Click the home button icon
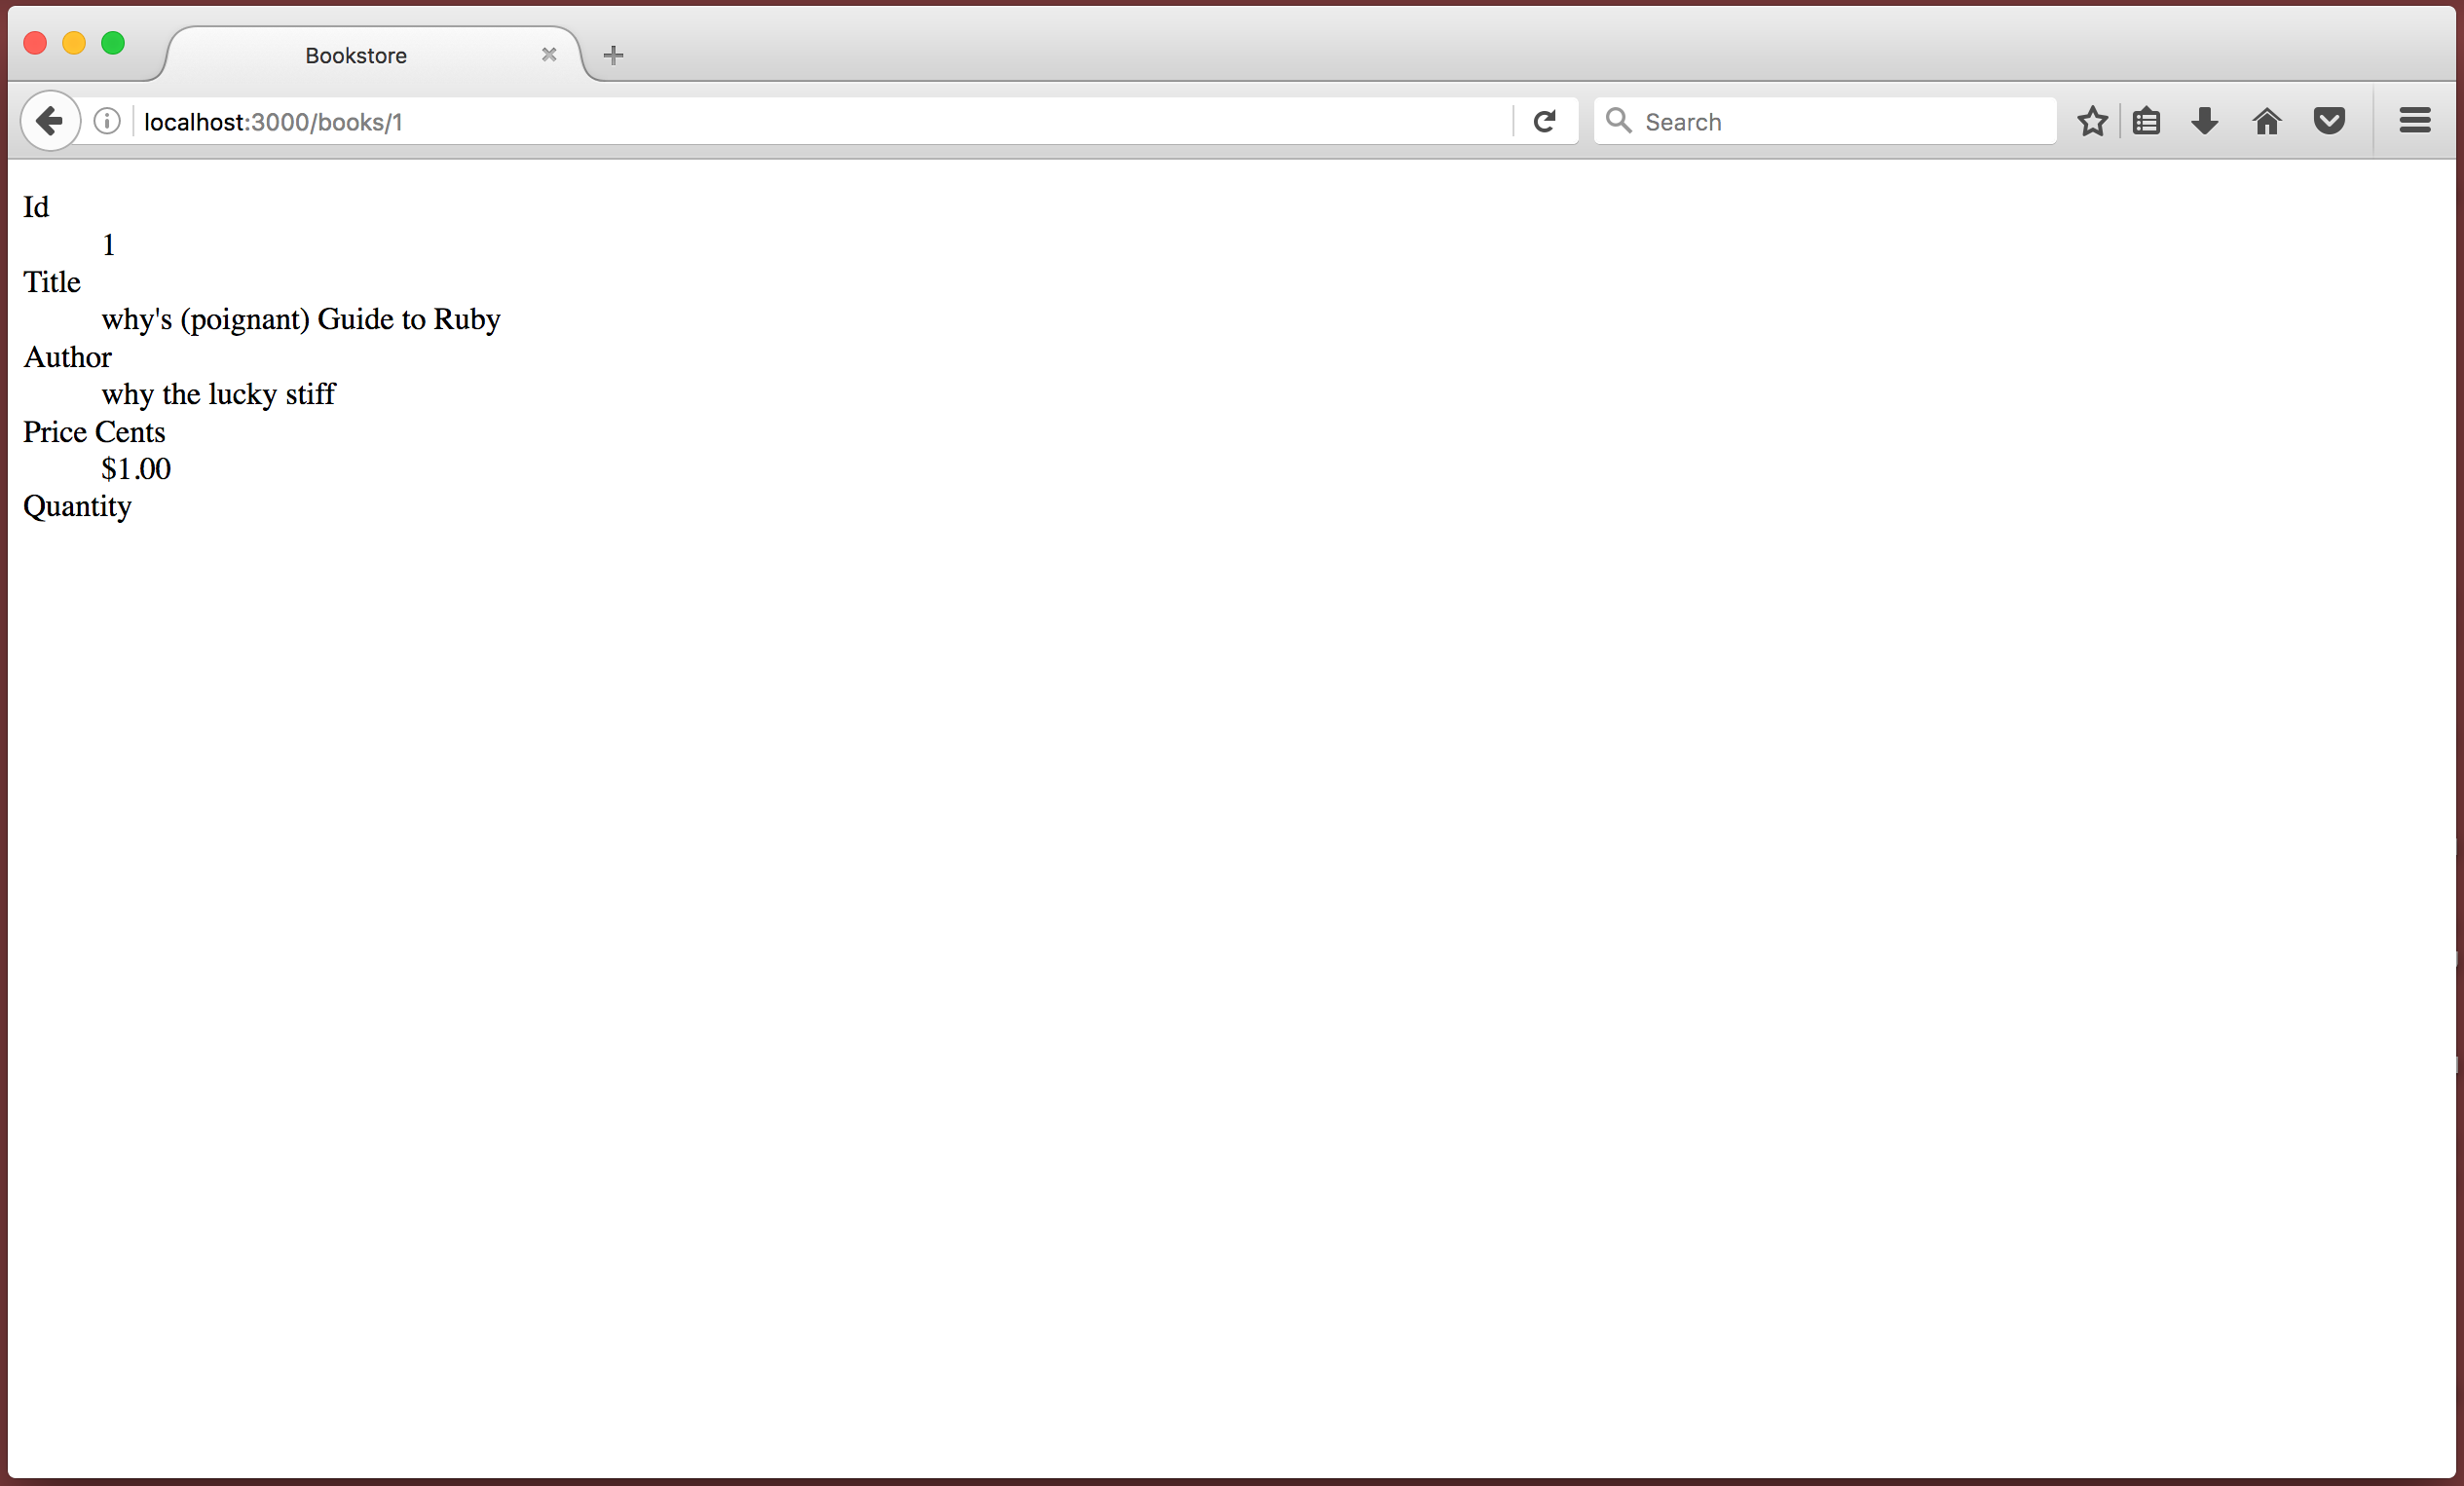The width and height of the screenshot is (2464, 1486). tap(2267, 122)
